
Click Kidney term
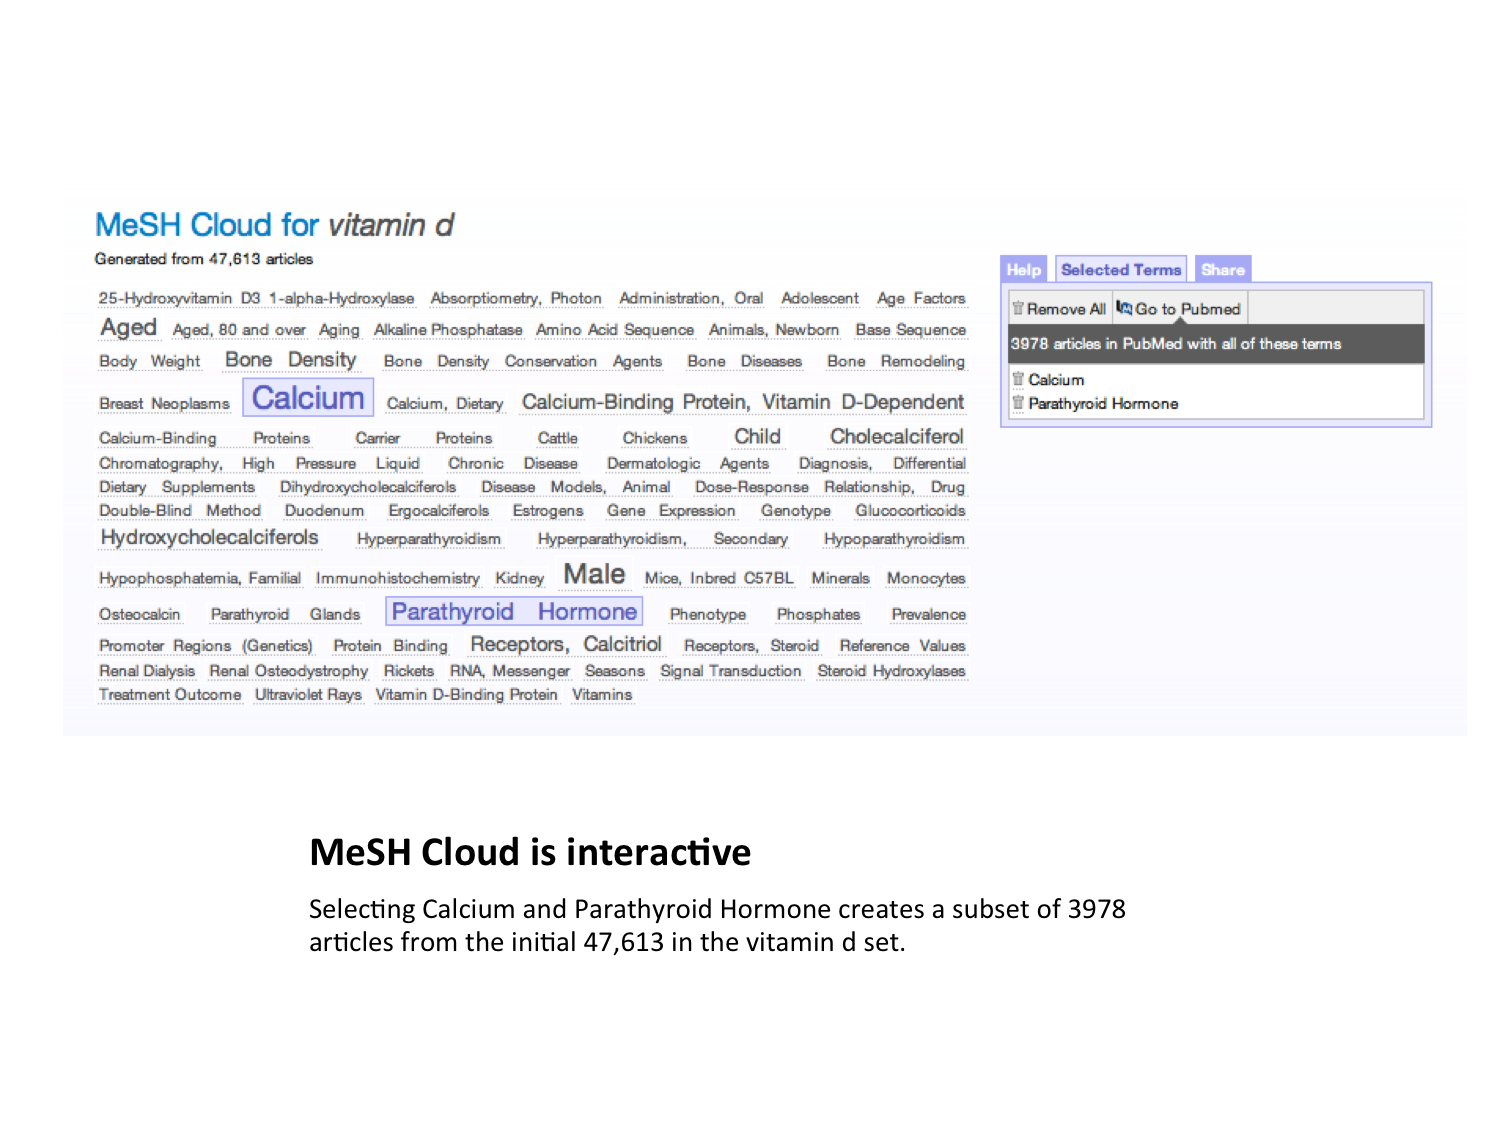click(x=520, y=578)
